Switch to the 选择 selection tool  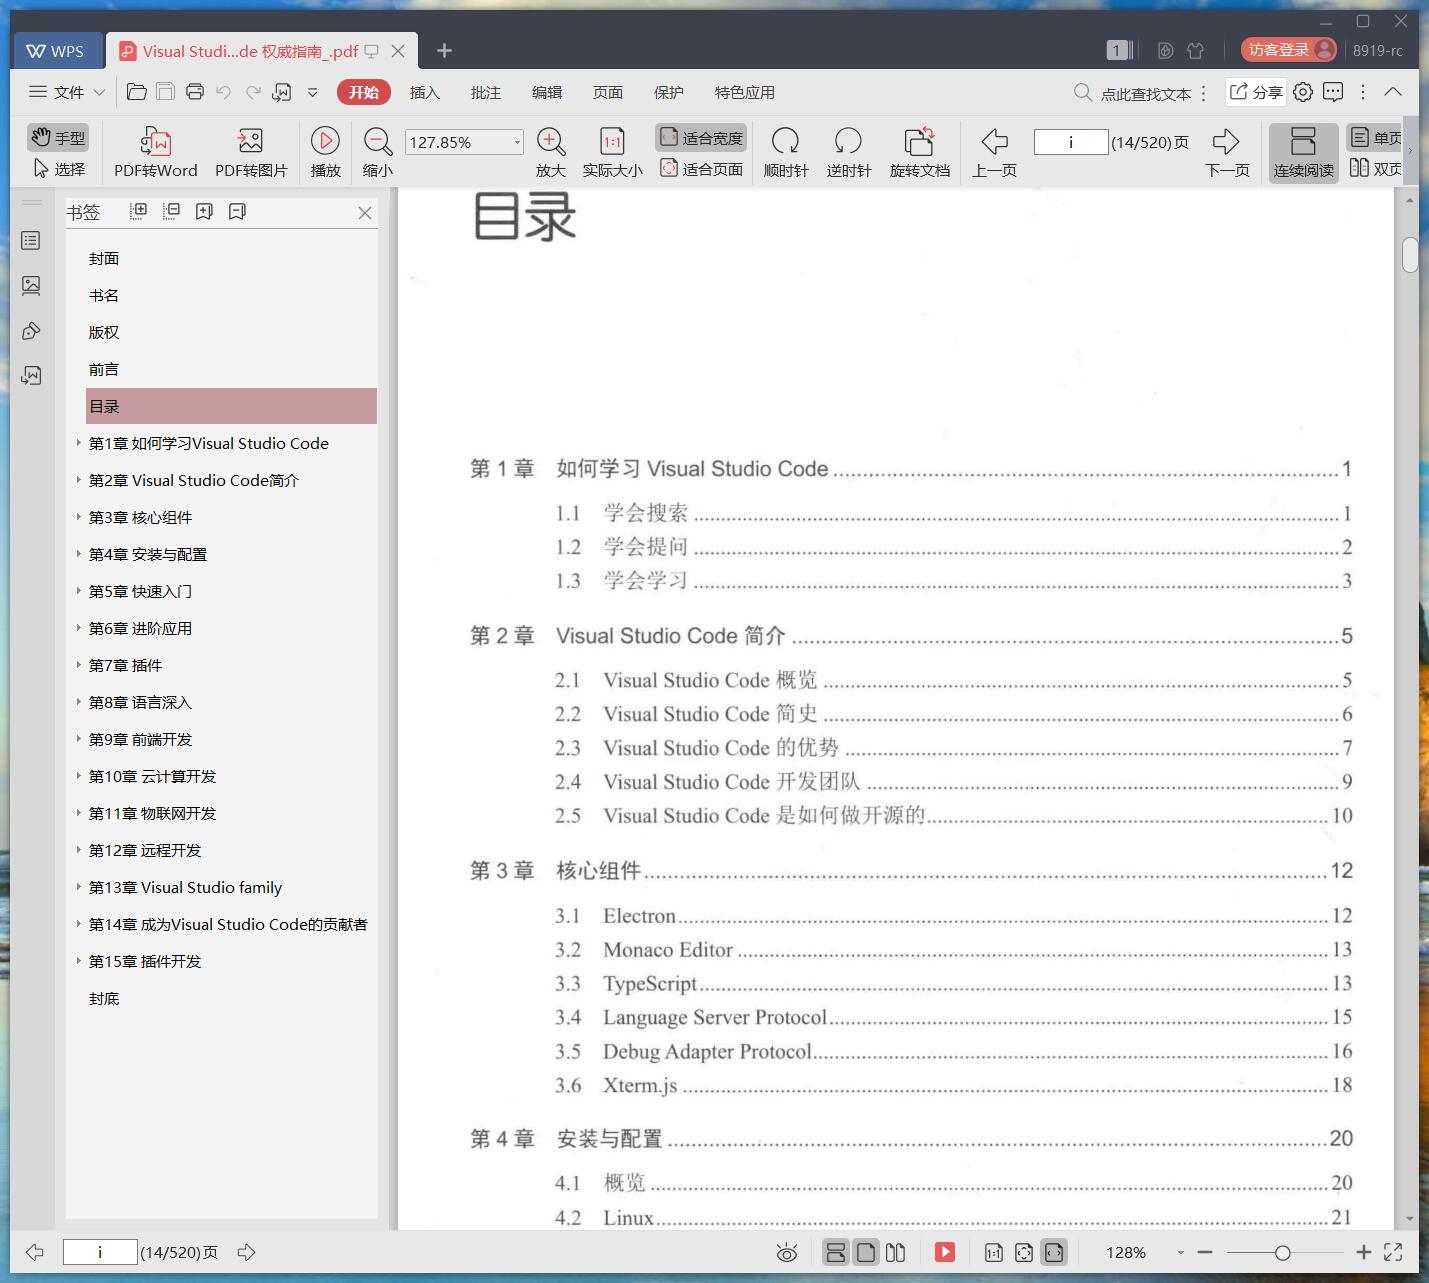59,169
